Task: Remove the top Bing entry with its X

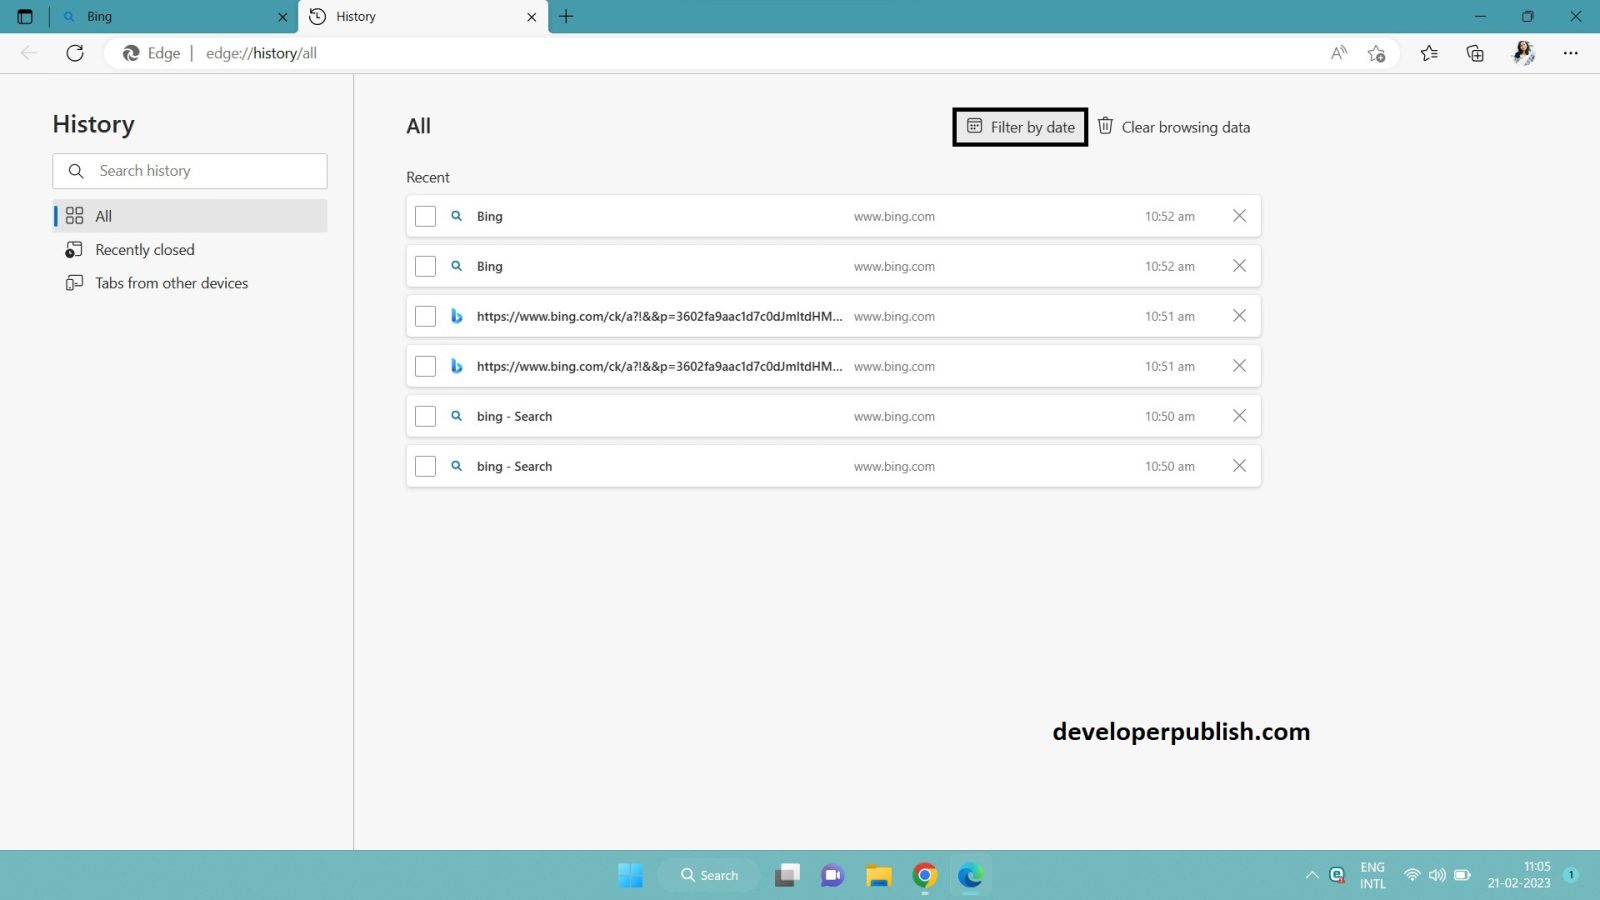Action: tap(1239, 215)
